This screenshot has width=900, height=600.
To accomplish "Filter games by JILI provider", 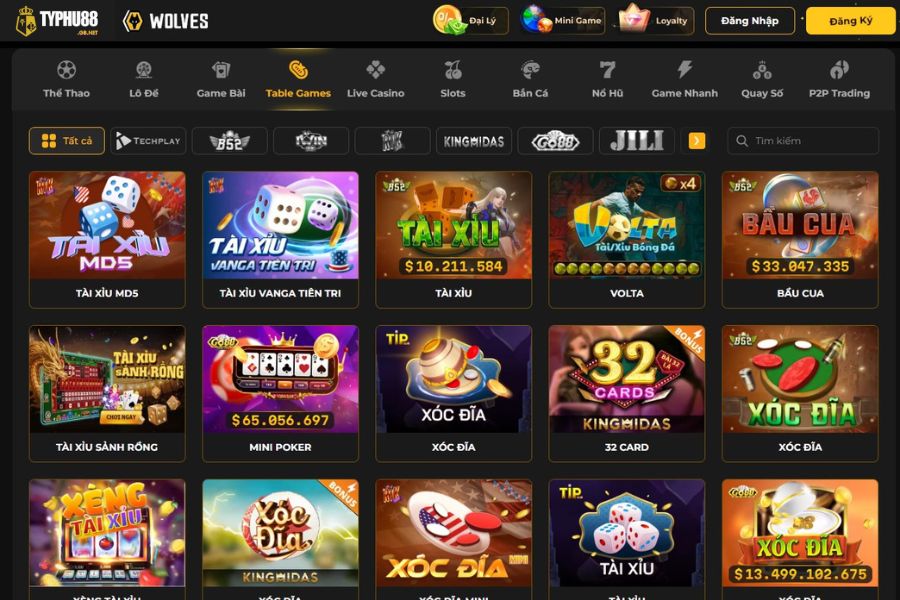I will [637, 141].
